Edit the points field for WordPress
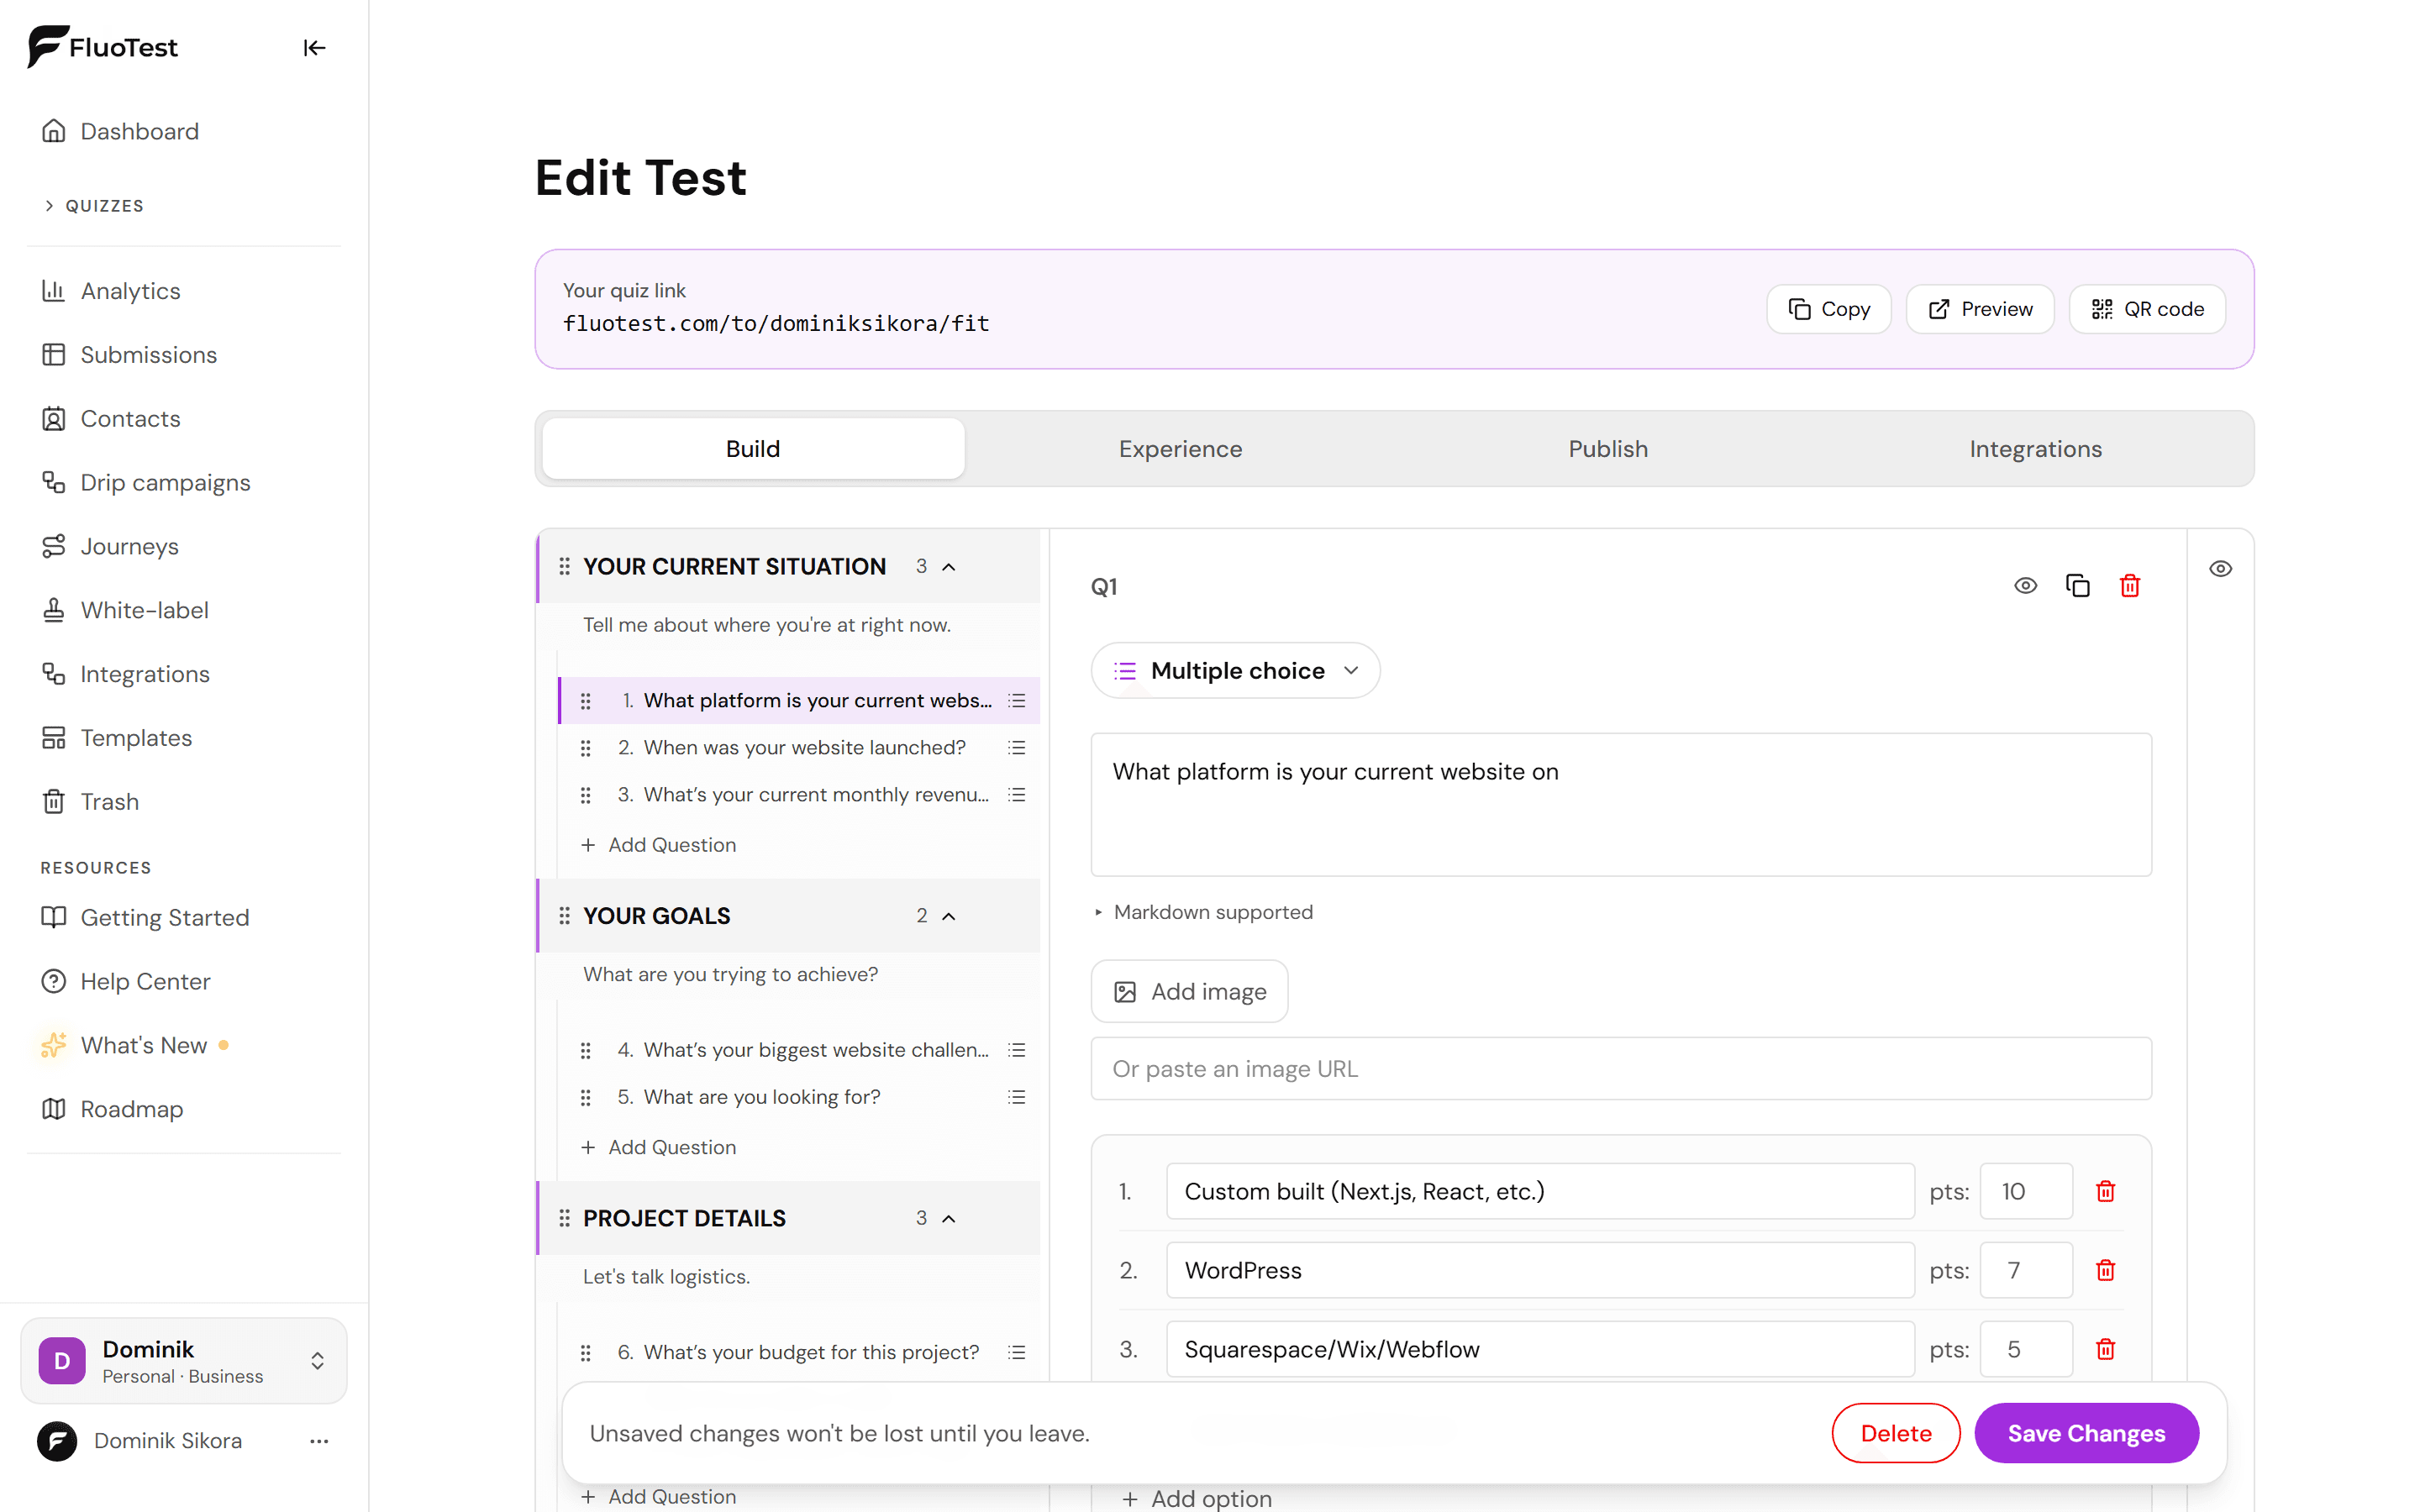Viewport: 2420px width, 1512px height. pos(2025,1270)
